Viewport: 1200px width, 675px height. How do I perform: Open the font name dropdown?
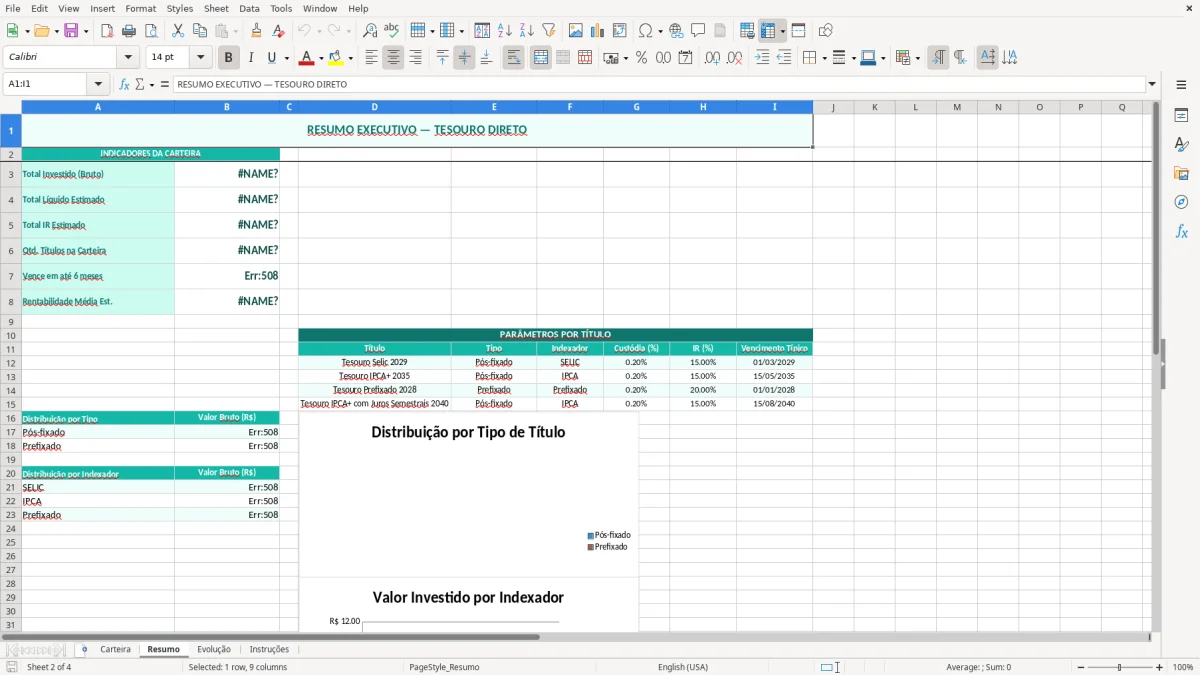point(127,58)
